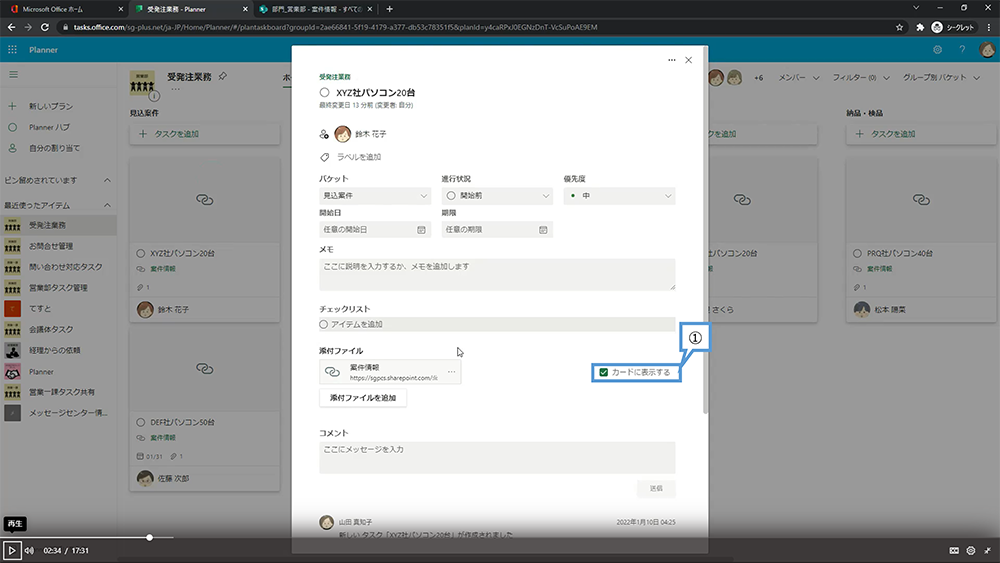Switch to 部門_営業部 案件情報 browser tab
This screenshot has height=563, width=1000.
tap(314, 9)
